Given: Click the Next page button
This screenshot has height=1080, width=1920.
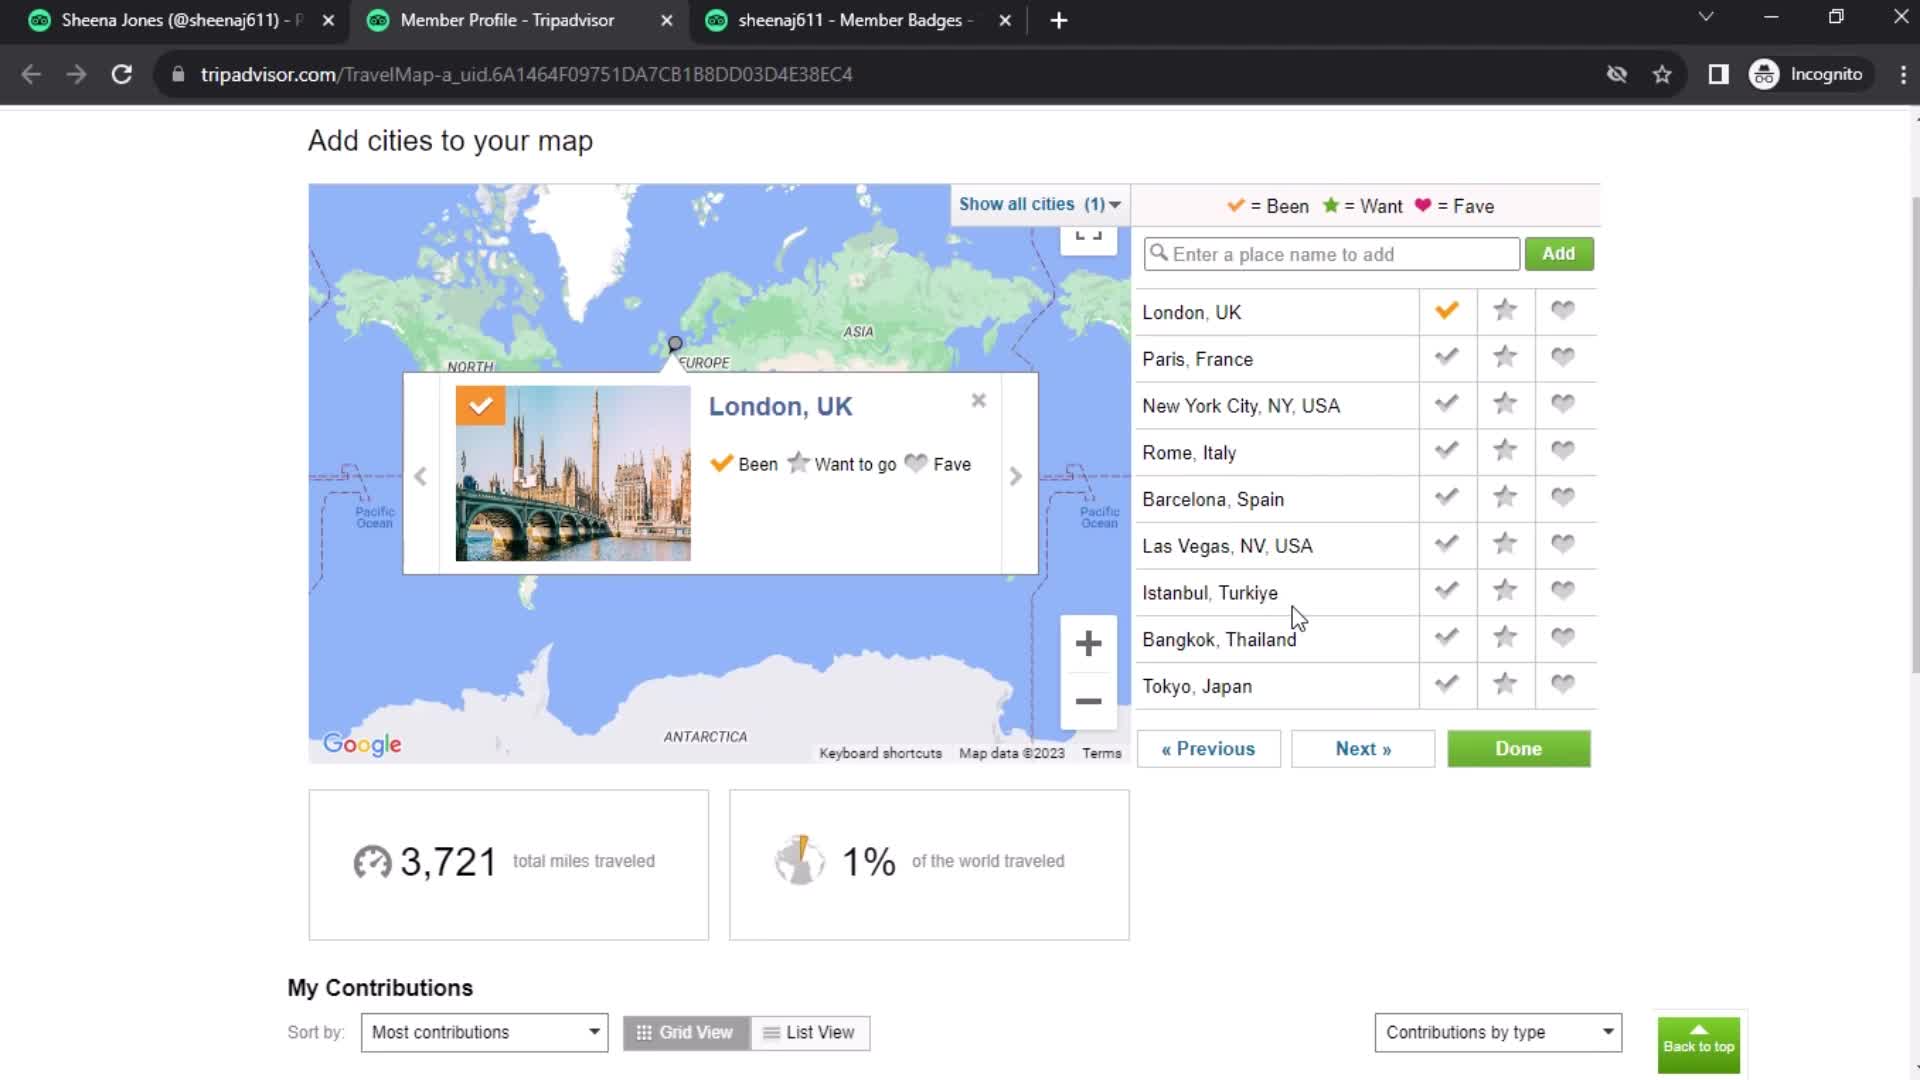Looking at the screenshot, I should coord(1363,749).
